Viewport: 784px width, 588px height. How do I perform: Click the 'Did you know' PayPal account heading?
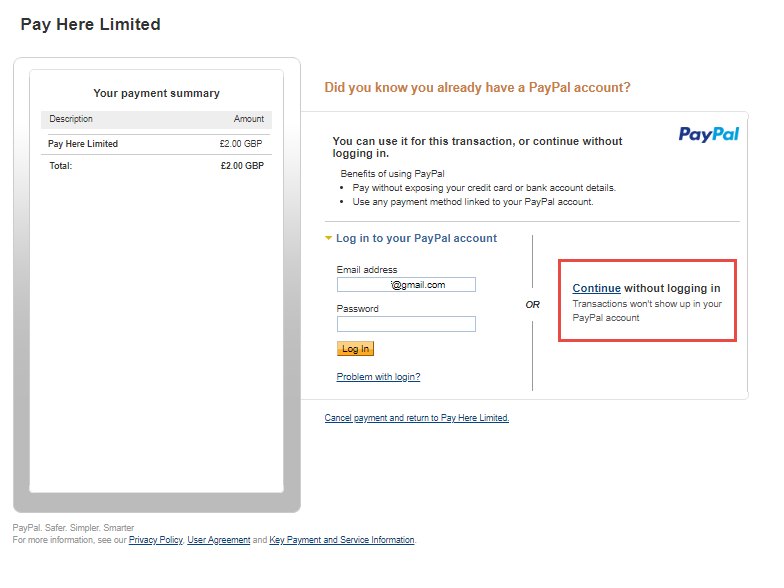[477, 88]
